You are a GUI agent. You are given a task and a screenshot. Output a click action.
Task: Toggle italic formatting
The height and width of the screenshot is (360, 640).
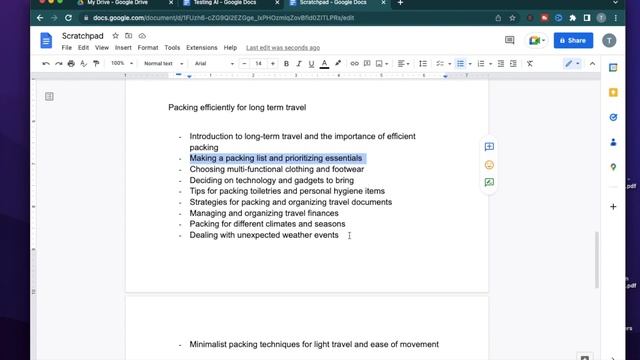[x=299, y=64]
